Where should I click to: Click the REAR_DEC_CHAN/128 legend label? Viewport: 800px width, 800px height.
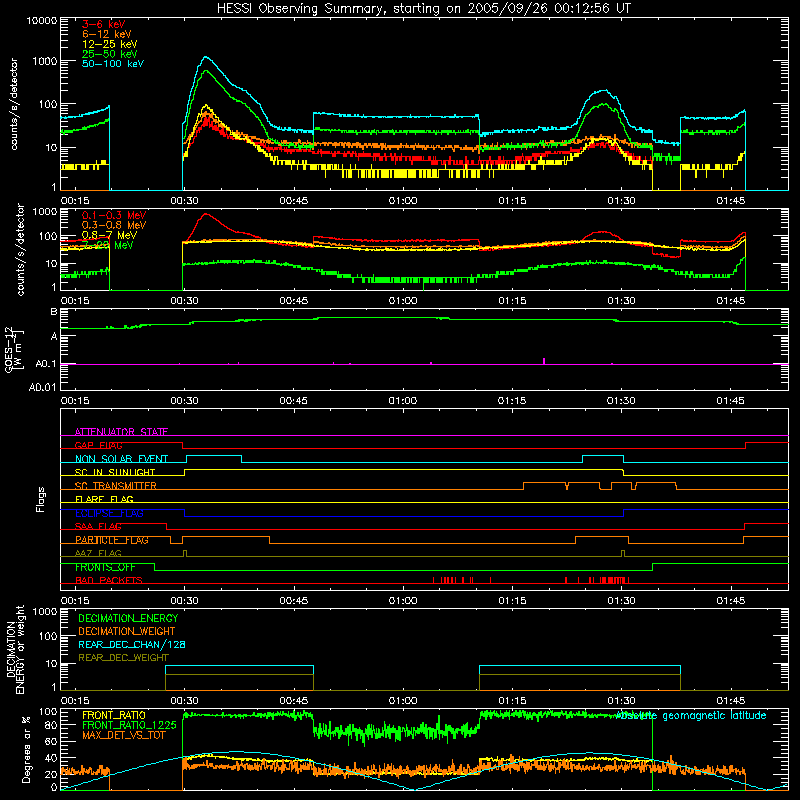point(132,644)
